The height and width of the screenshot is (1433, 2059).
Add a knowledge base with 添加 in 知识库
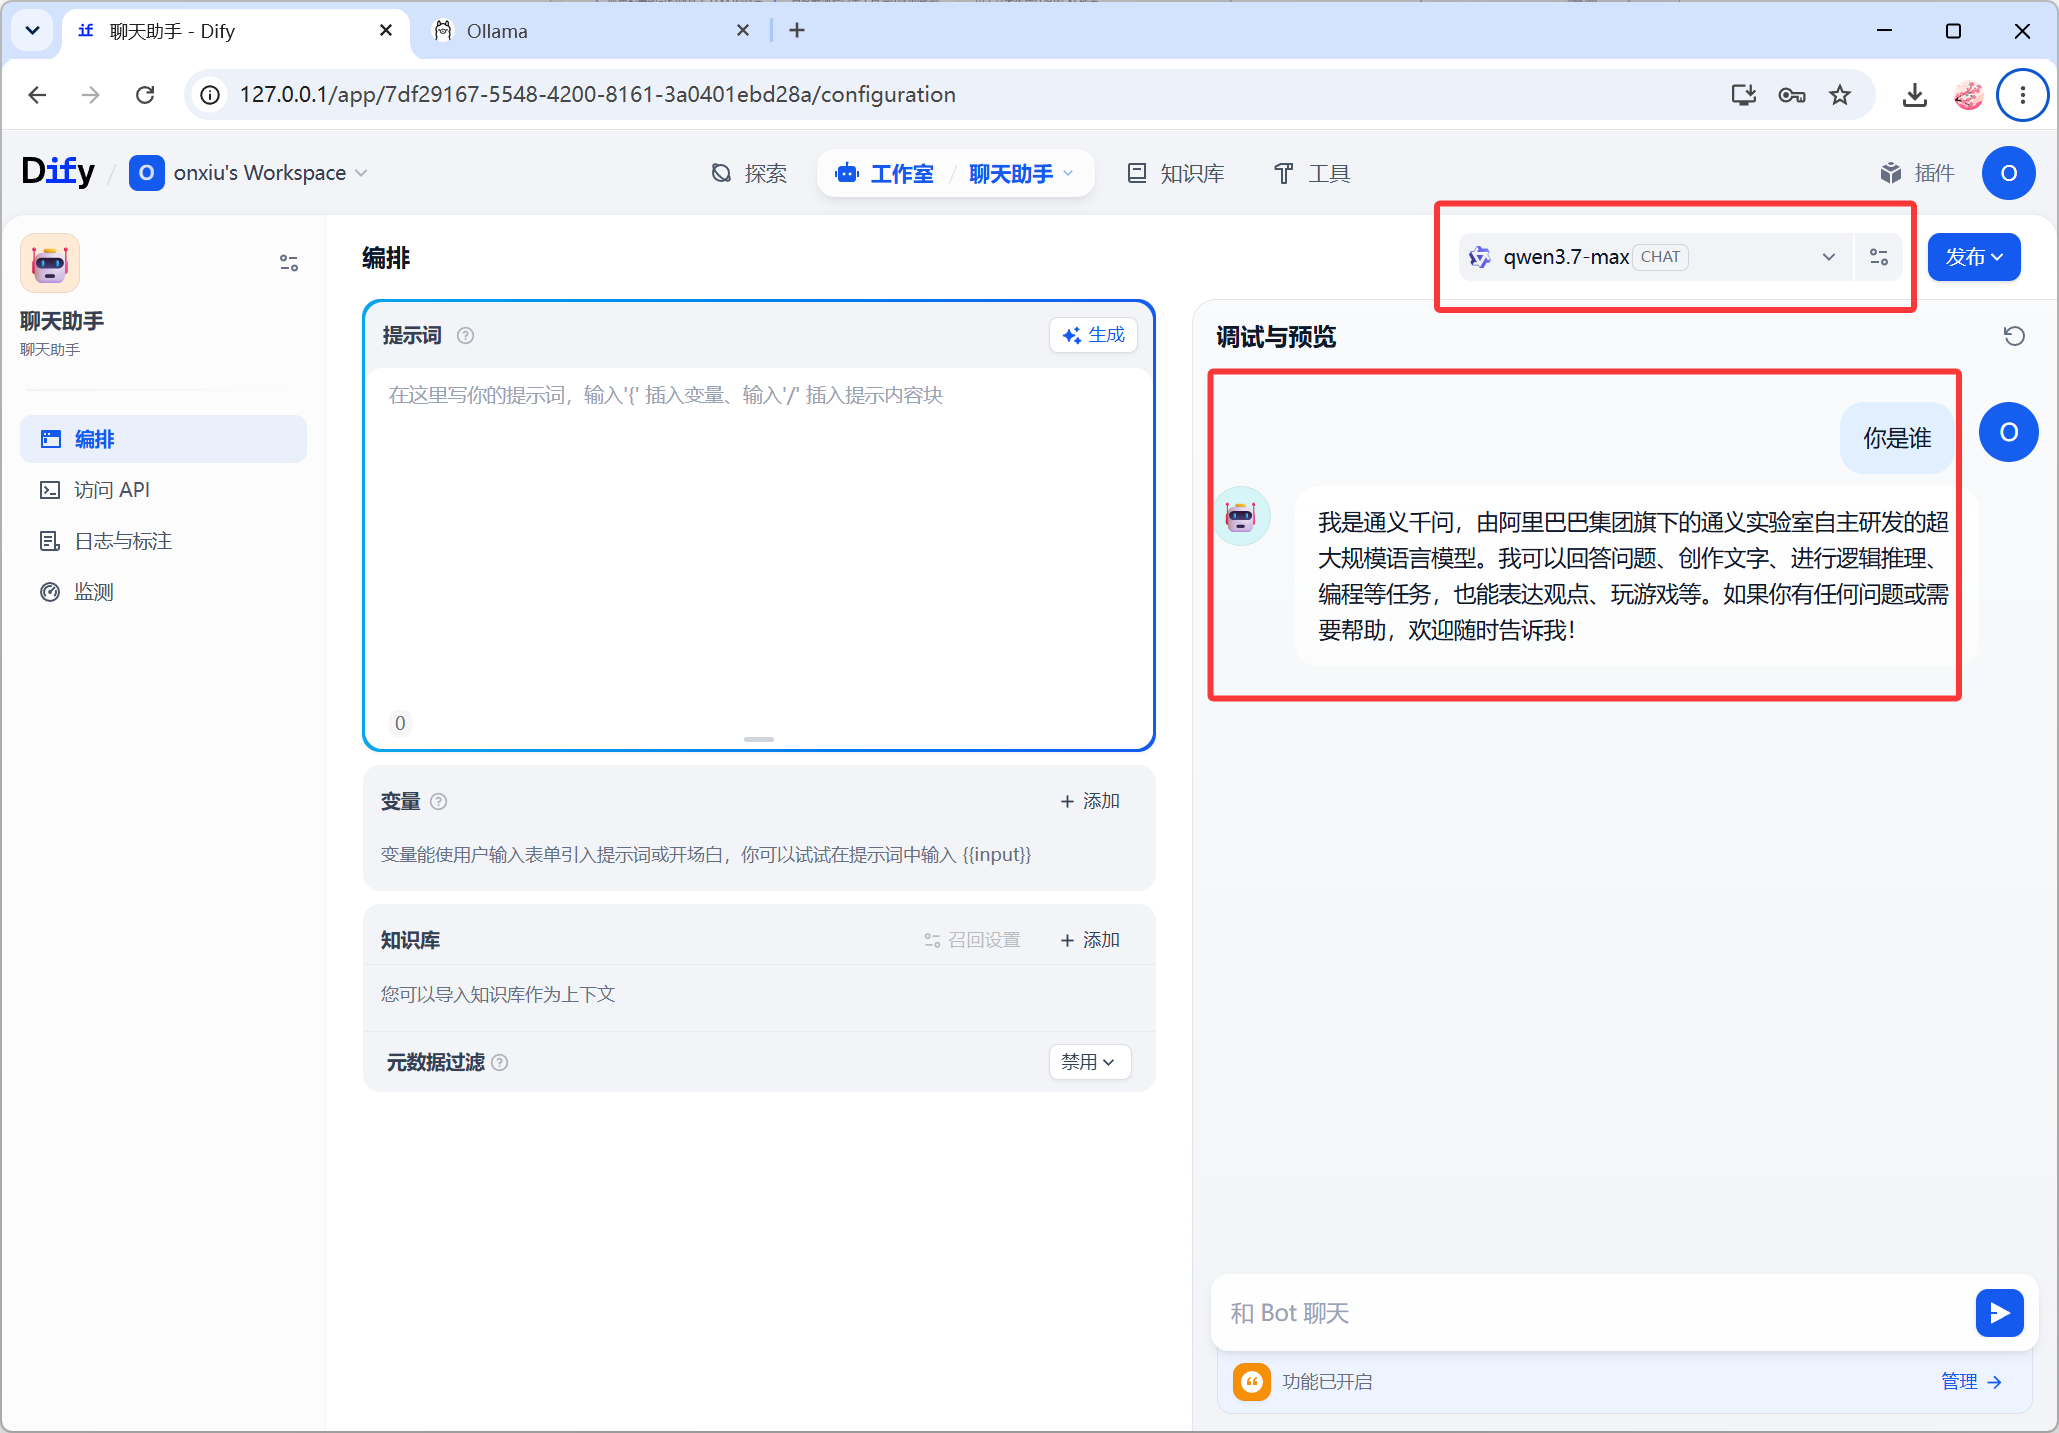coord(1090,940)
